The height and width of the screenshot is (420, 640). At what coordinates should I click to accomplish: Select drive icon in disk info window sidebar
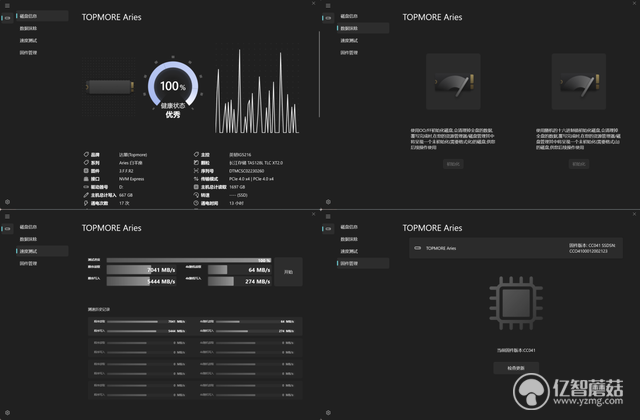[x=7, y=18]
